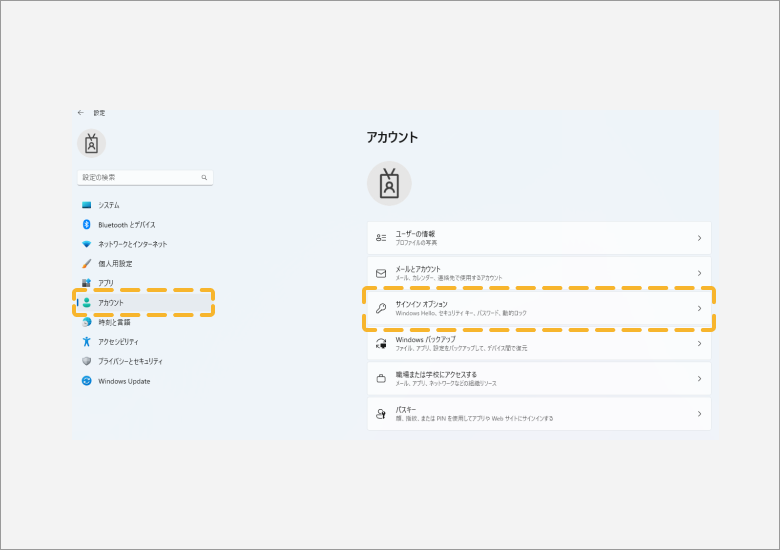The height and width of the screenshot is (550, 780).
Task: Open アクセシビリティ settings label
Action: (118, 342)
